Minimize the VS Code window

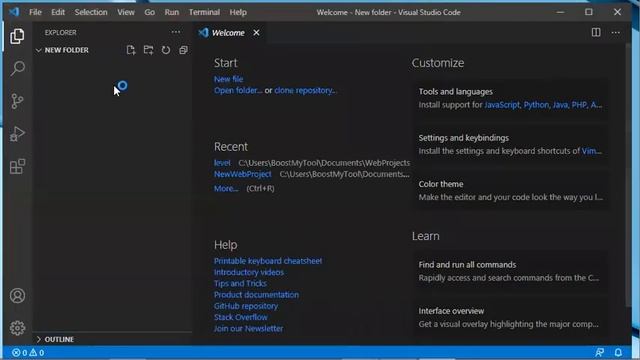click(560, 12)
